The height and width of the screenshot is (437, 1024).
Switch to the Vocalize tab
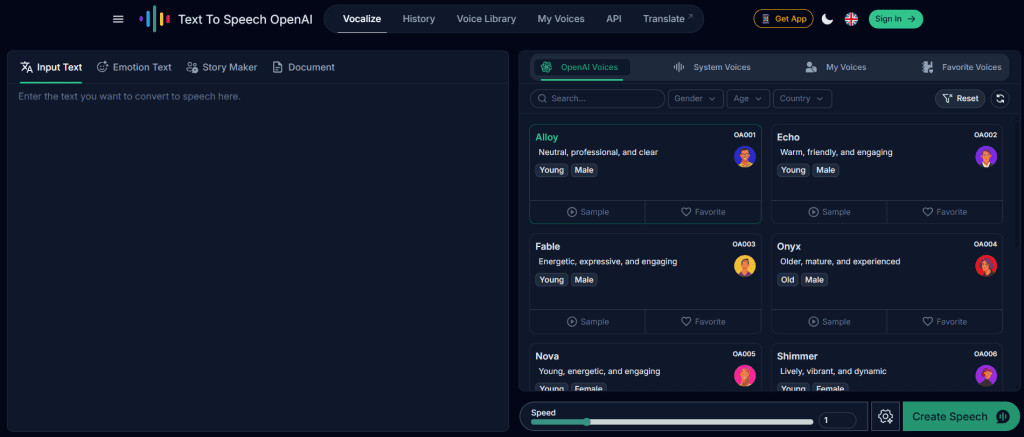pos(362,19)
